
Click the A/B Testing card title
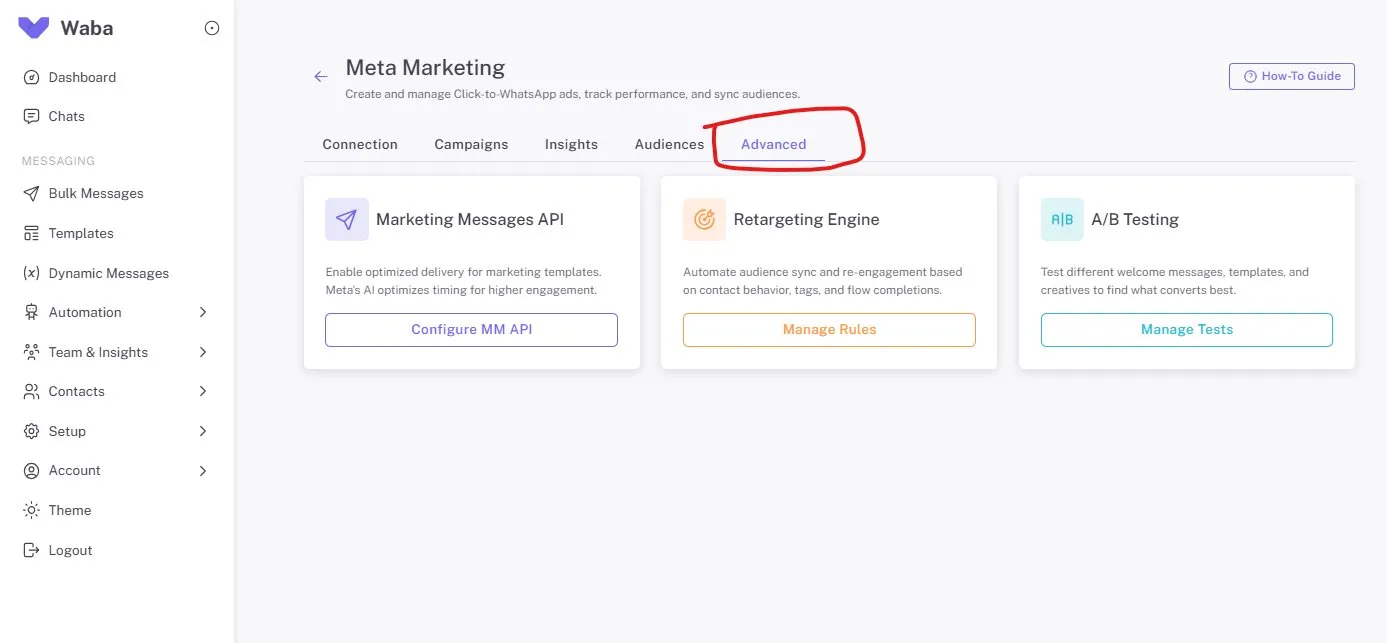click(1135, 219)
